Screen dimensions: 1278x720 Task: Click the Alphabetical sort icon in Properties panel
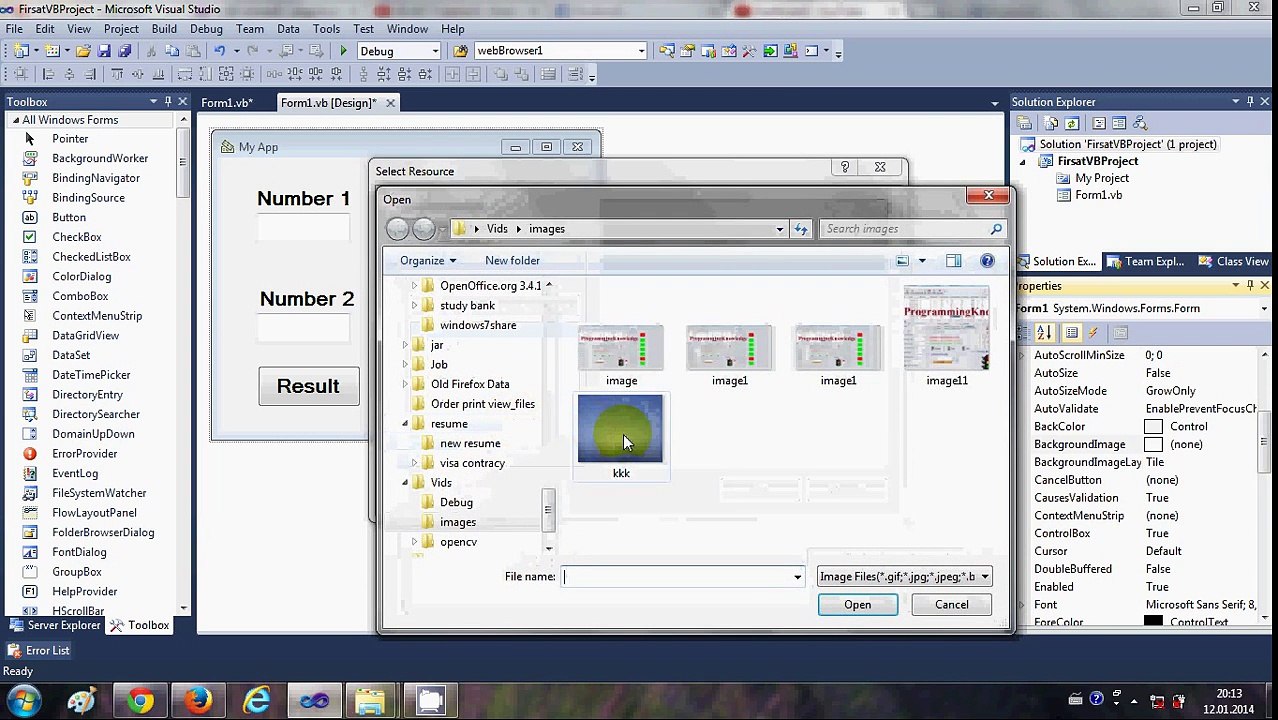1045,333
